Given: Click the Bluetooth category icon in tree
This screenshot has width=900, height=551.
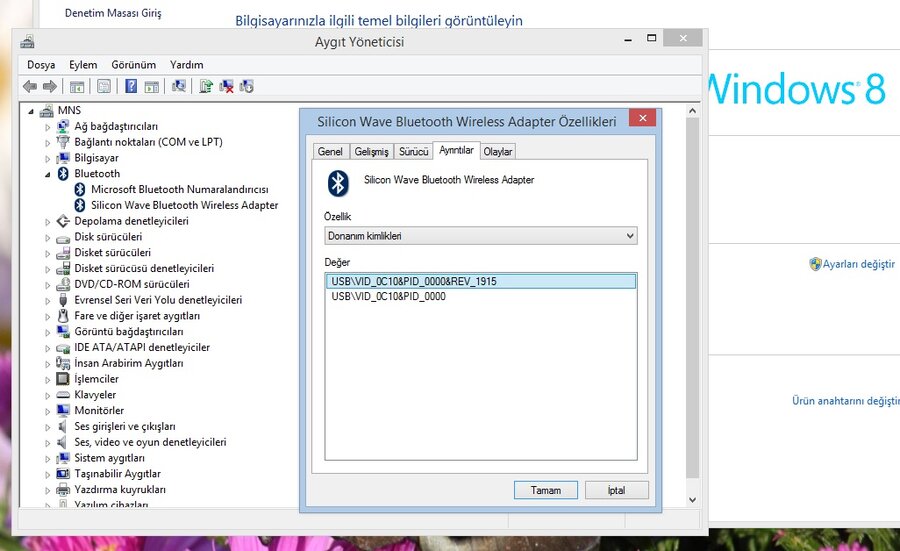Looking at the screenshot, I should point(63,173).
